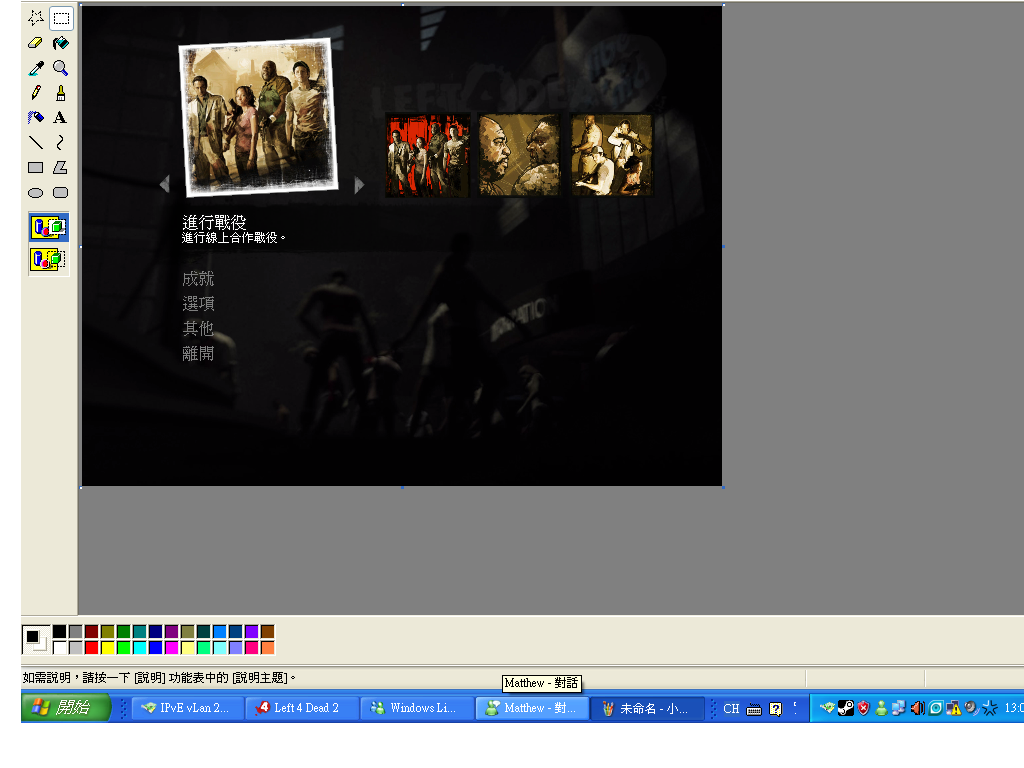The width and height of the screenshot is (1024, 768).
Task: Click the Steam icon in system tray
Action: tap(845, 709)
